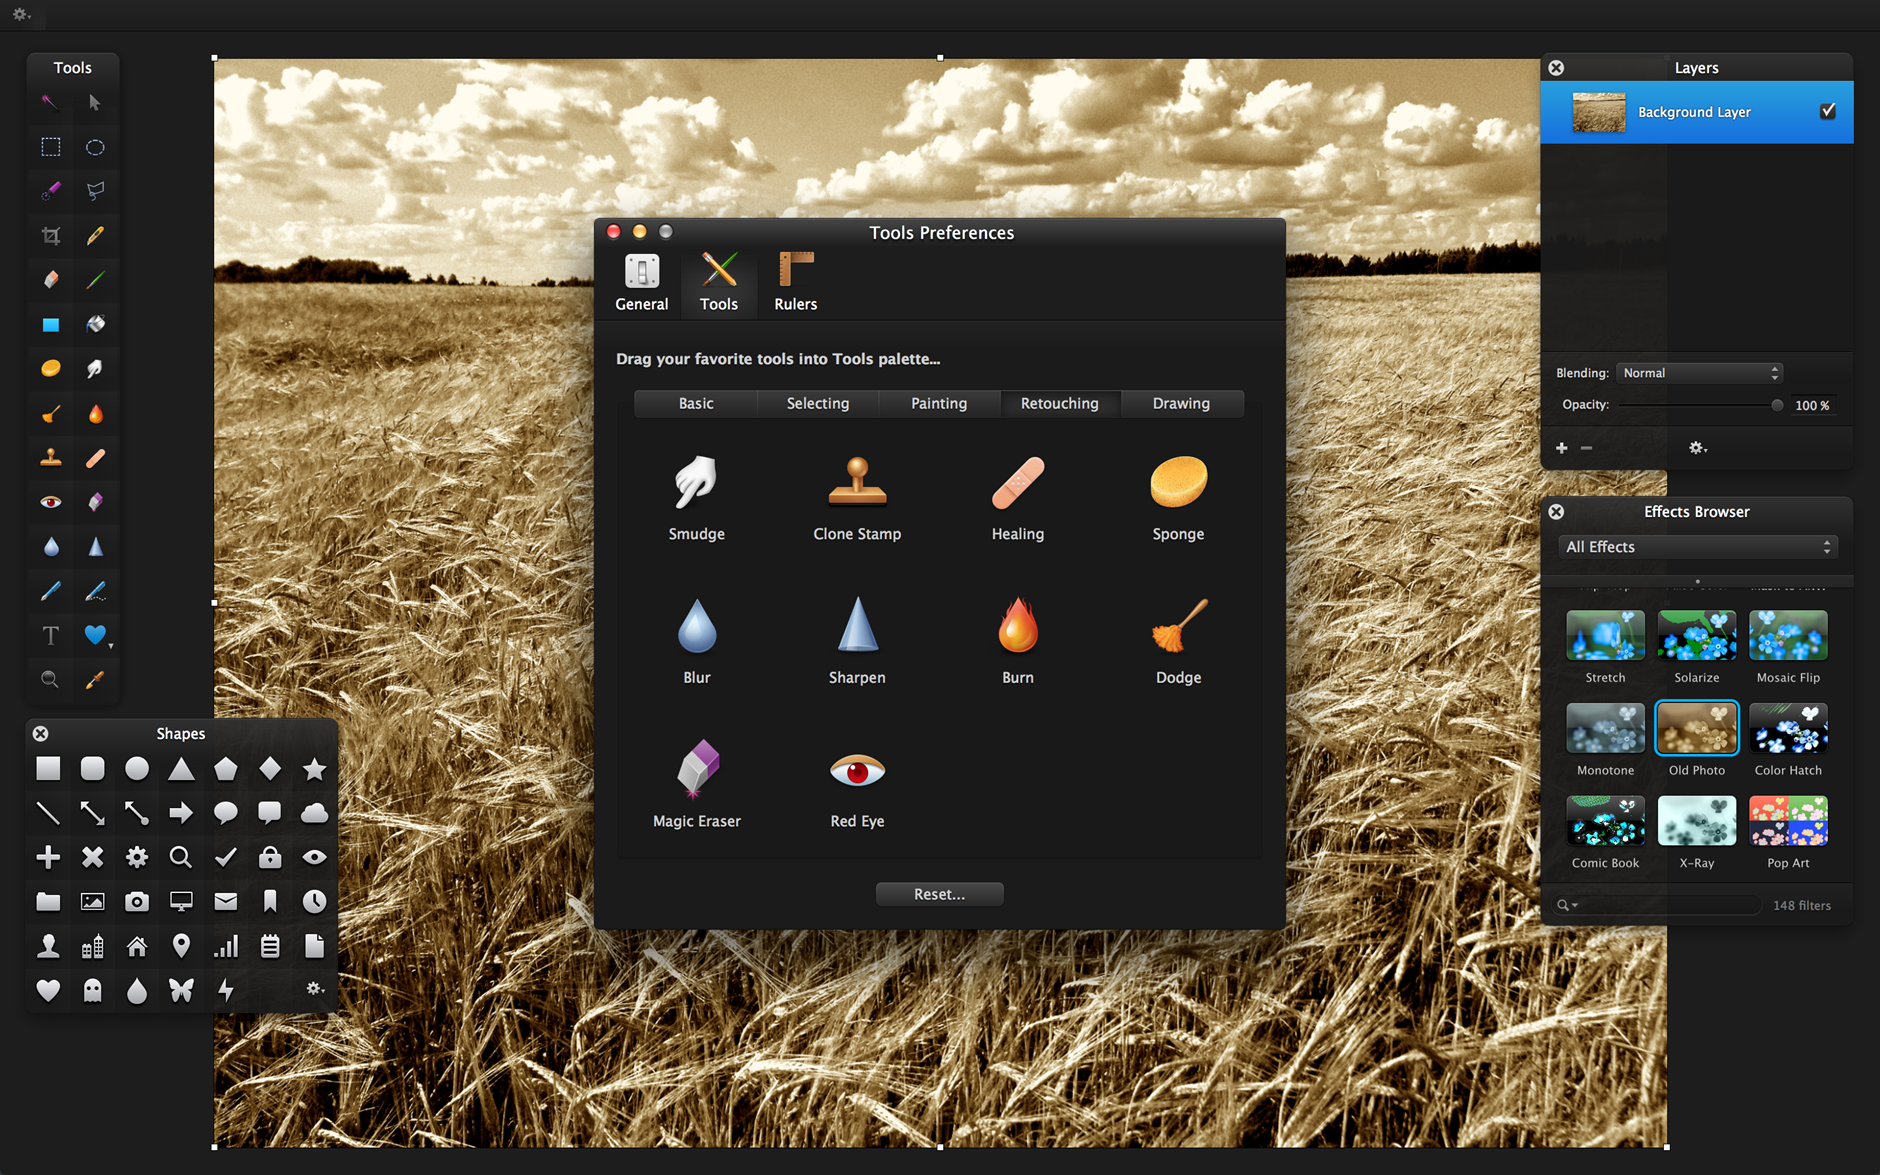Click the Background Layer thumbnail
This screenshot has width=1880, height=1175.
[1599, 112]
